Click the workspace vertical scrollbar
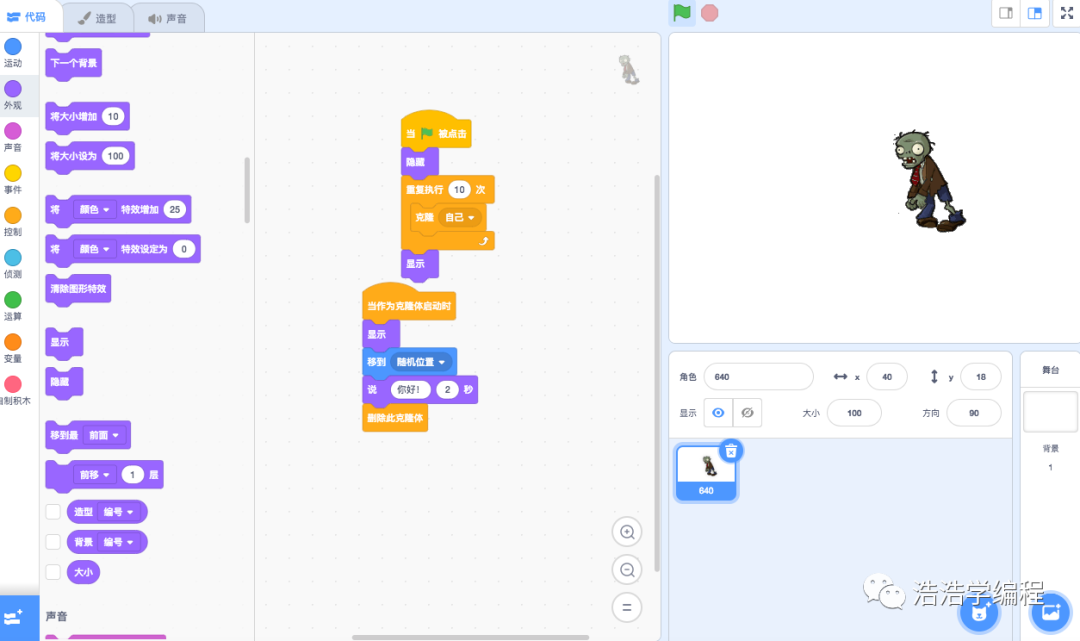The image size is (1080, 641). 657,373
